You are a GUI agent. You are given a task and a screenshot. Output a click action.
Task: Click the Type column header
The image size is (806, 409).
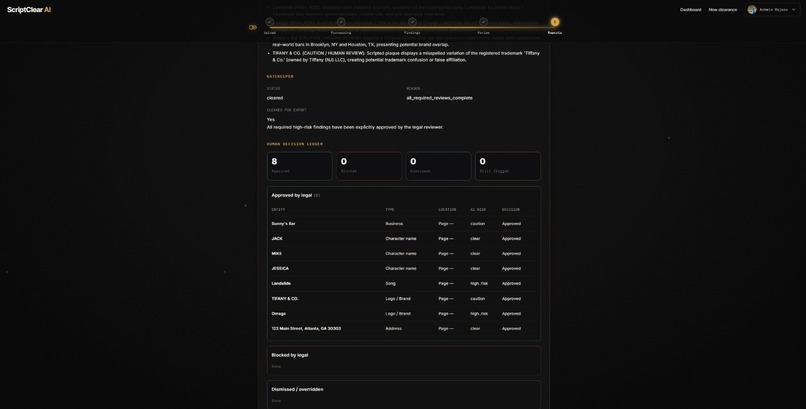click(390, 210)
